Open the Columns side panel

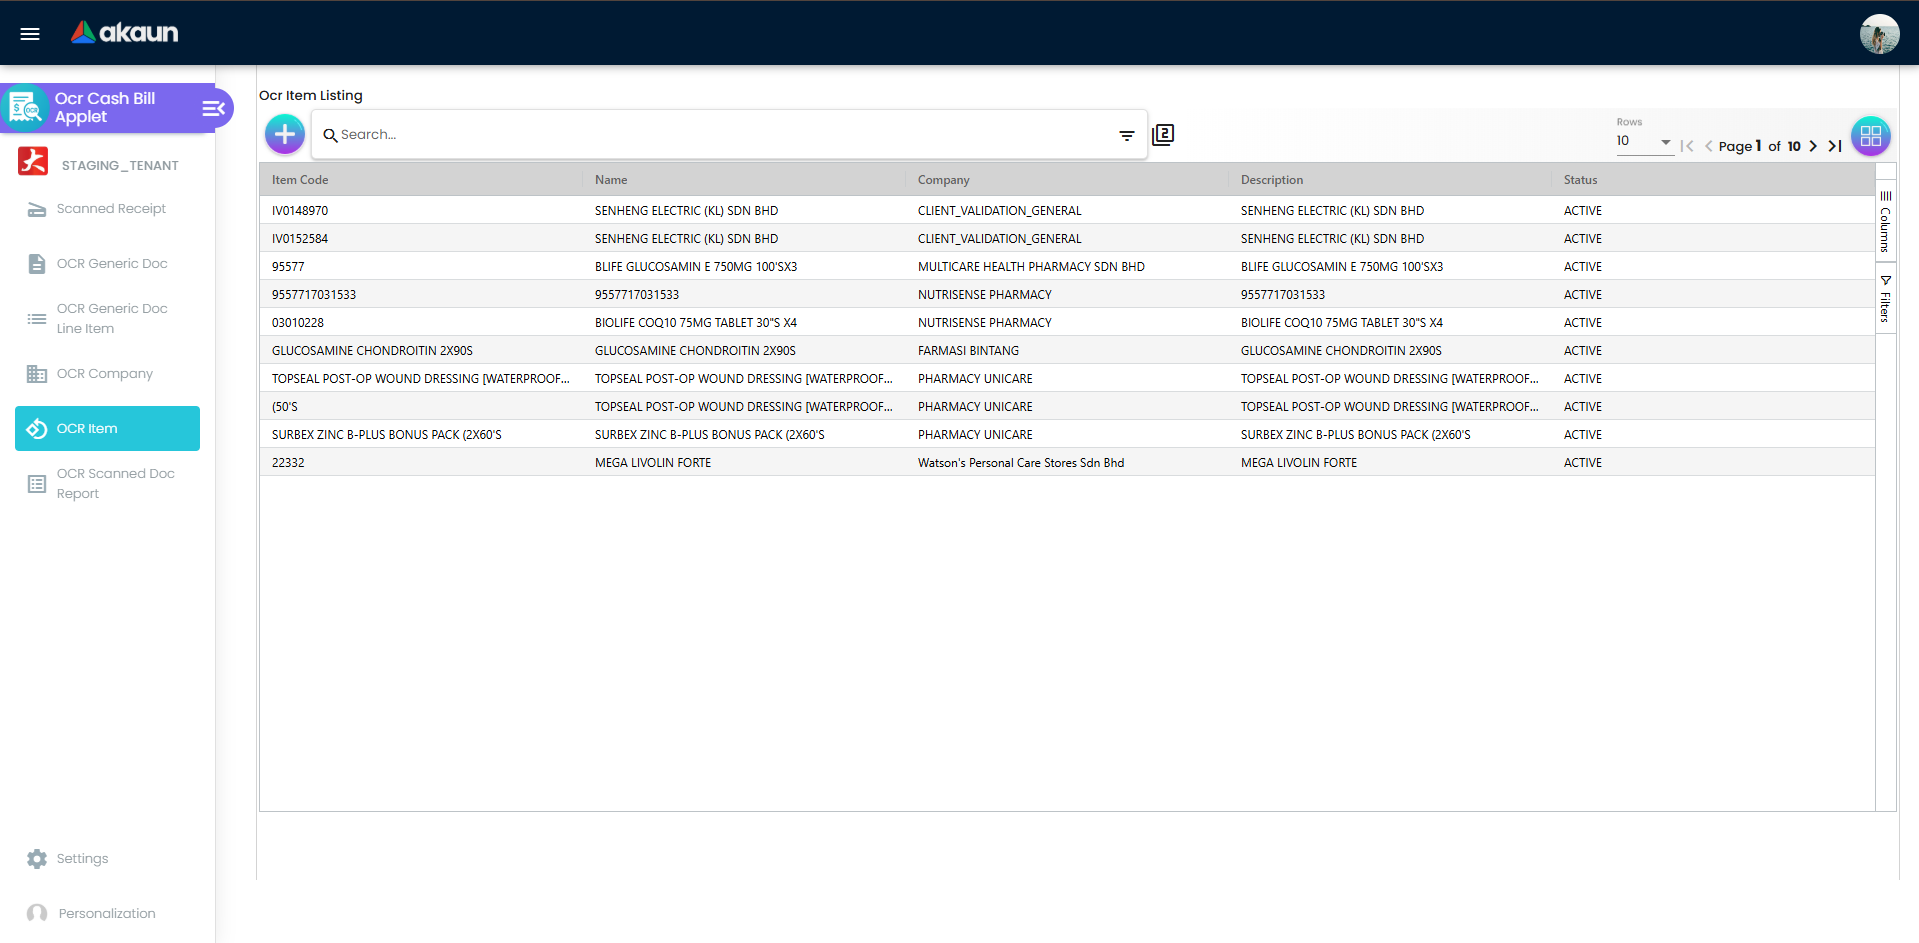point(1885,221)
